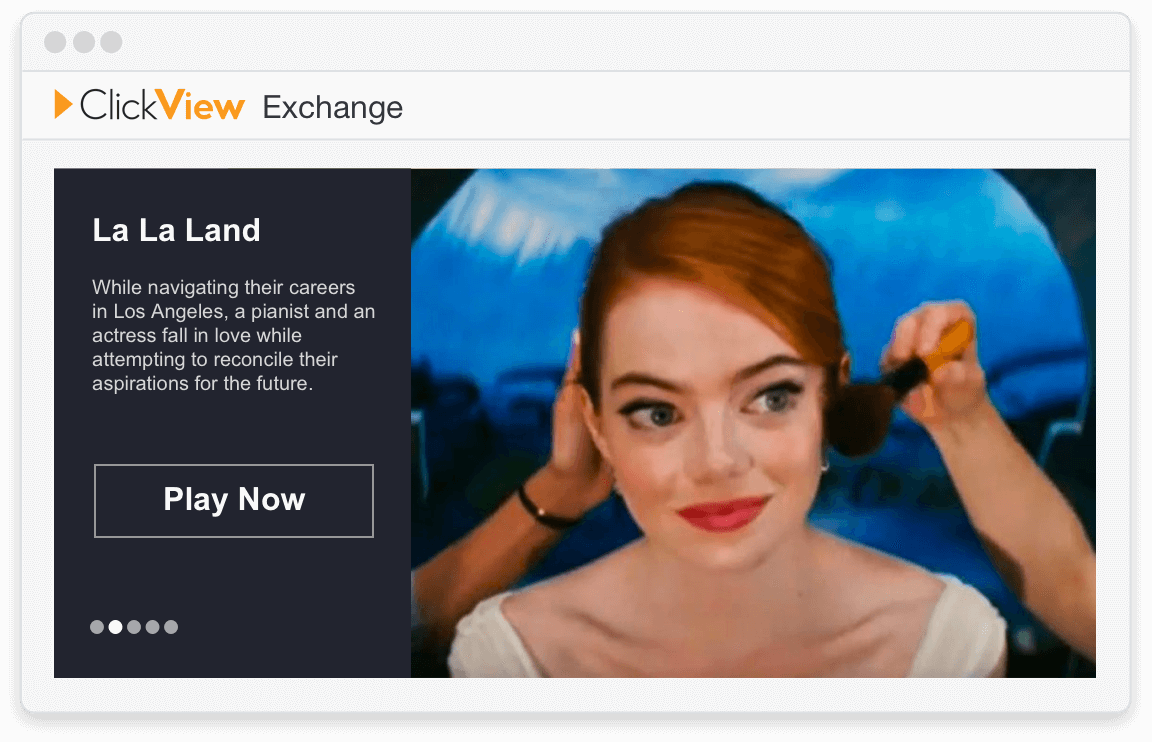Click the Play Now button

pos(234,500)
